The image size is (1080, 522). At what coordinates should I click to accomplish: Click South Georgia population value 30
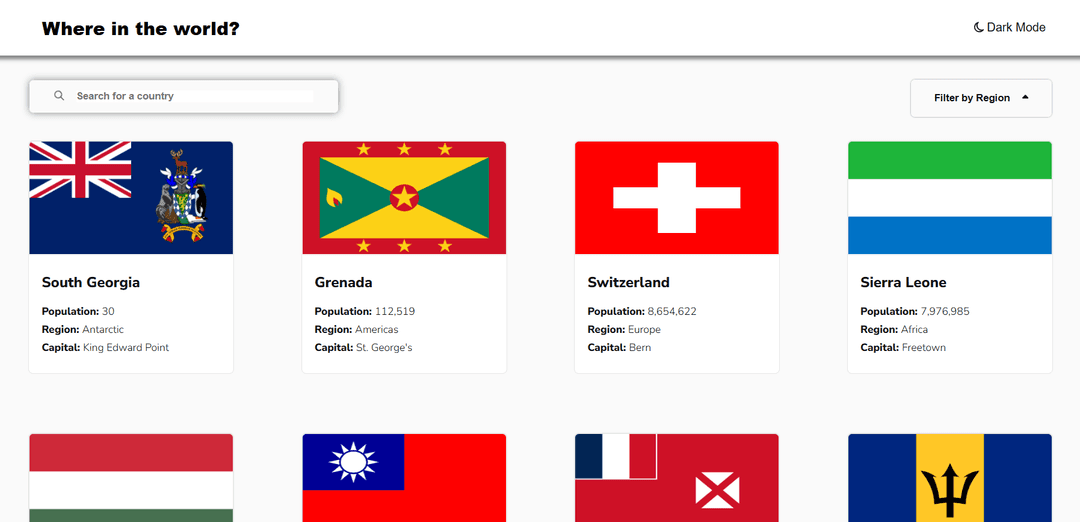[x=108, y=311]
